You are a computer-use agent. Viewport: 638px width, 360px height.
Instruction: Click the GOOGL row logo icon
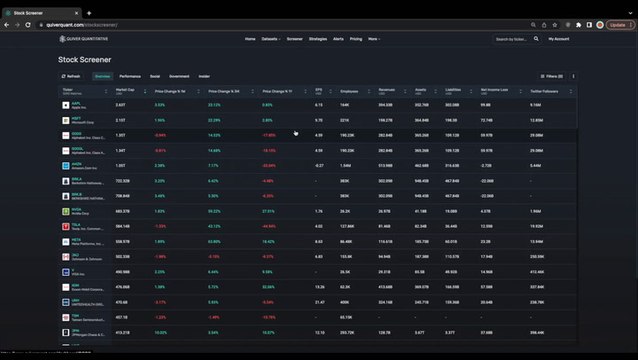(x=66, y=151)
